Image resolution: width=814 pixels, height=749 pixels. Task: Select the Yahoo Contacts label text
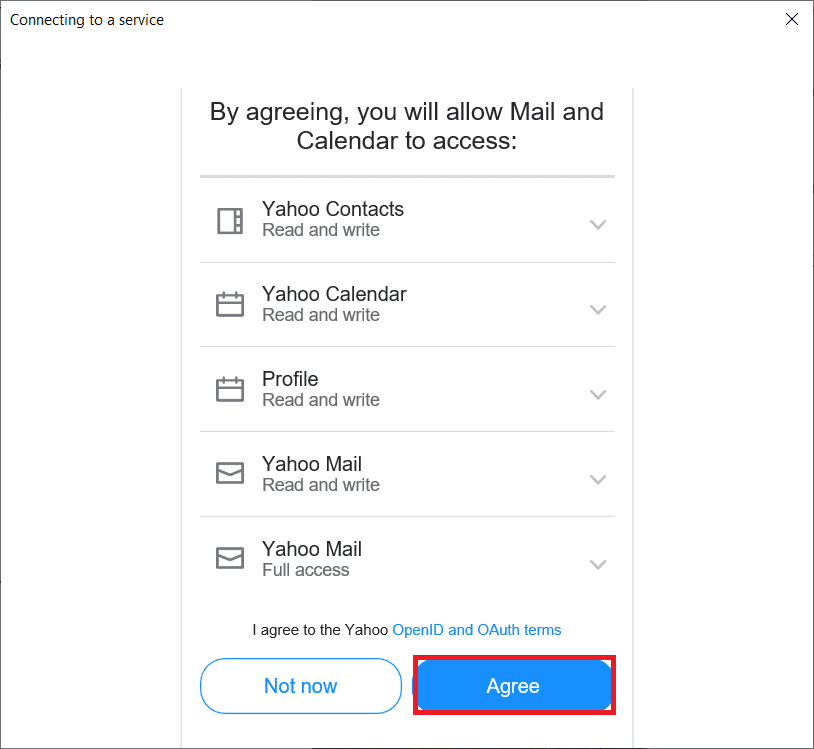333,209
